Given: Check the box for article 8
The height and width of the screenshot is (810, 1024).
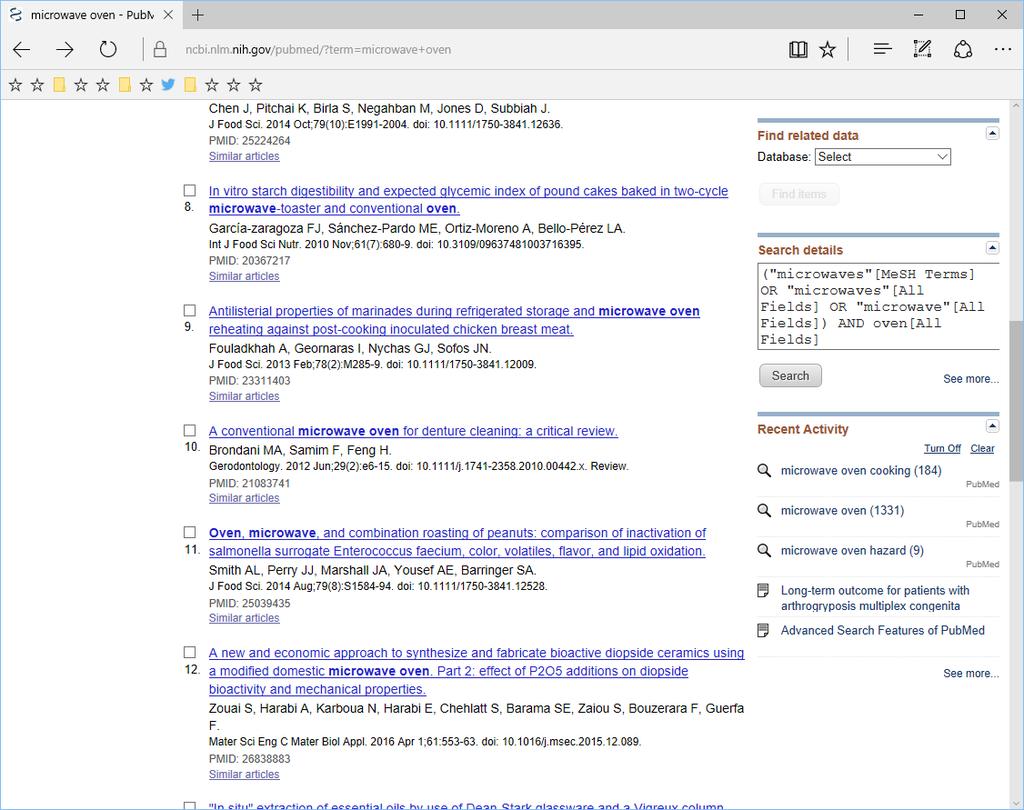Looking at the screenshot, I should click(x=189, y=190).
